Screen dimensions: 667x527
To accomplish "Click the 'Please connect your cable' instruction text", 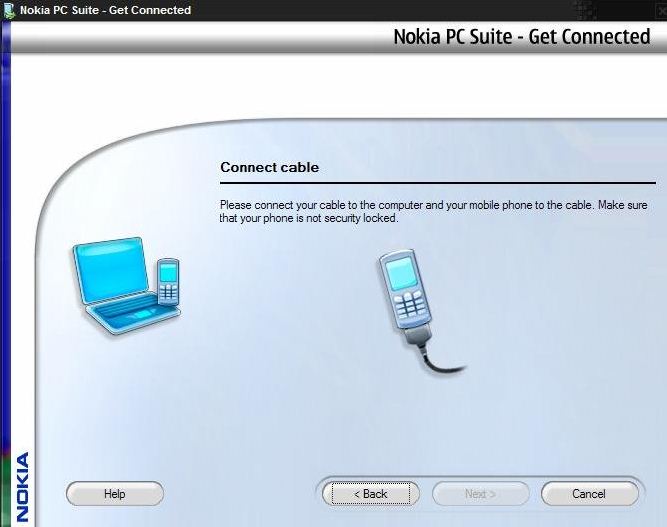I will pyautogui.click(x=433, y=211).
